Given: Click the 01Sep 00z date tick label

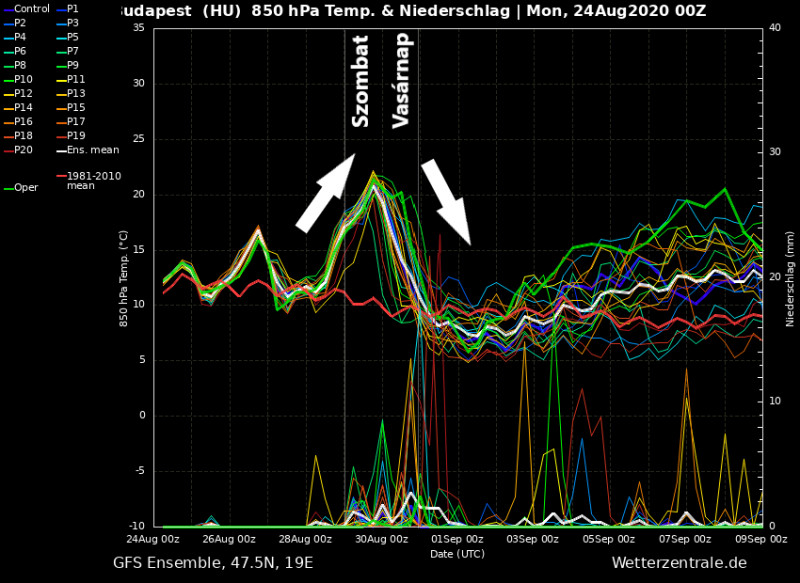Looking at the screenshot, I should coord(457,539).
